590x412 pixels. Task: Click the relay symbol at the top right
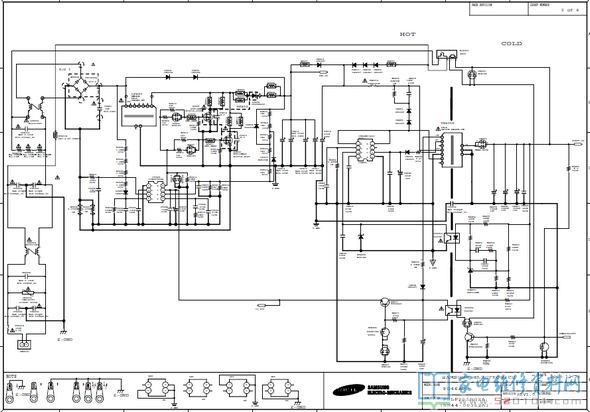(x=446, y=56)
